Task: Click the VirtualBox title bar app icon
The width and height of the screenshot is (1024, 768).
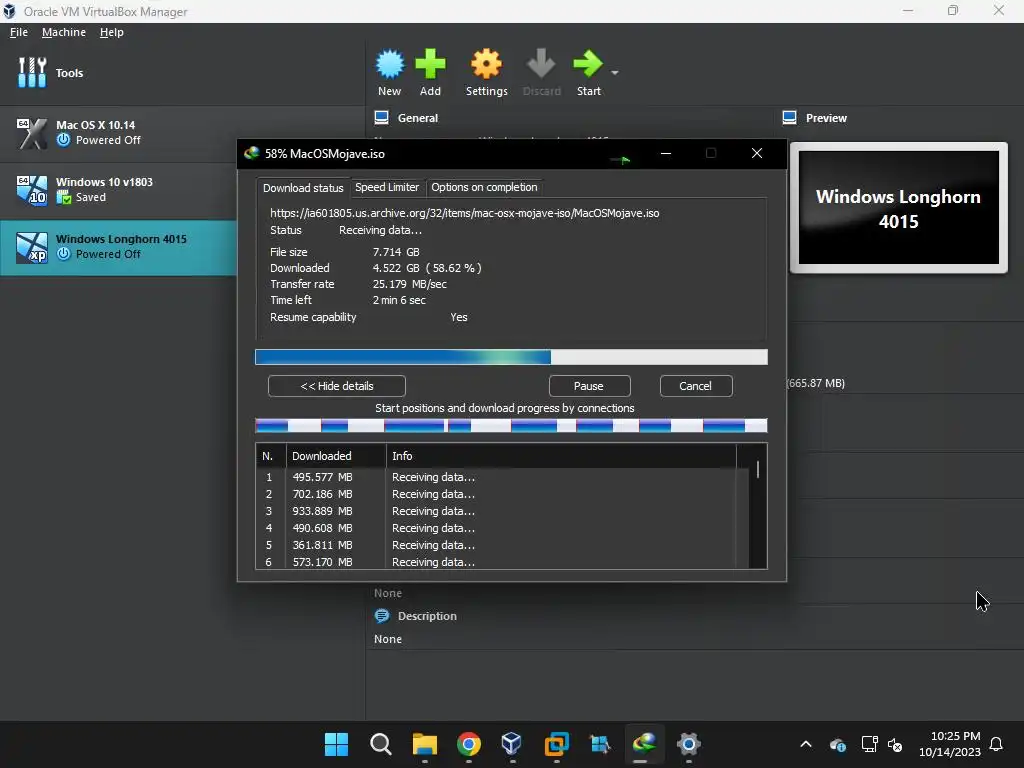Action: click(9, 11)
